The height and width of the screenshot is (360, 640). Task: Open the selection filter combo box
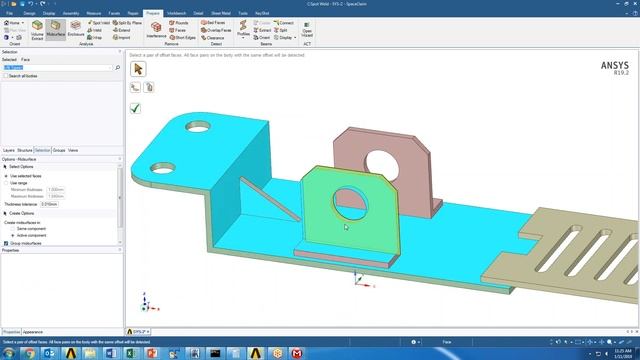click(x=57, y=67)
